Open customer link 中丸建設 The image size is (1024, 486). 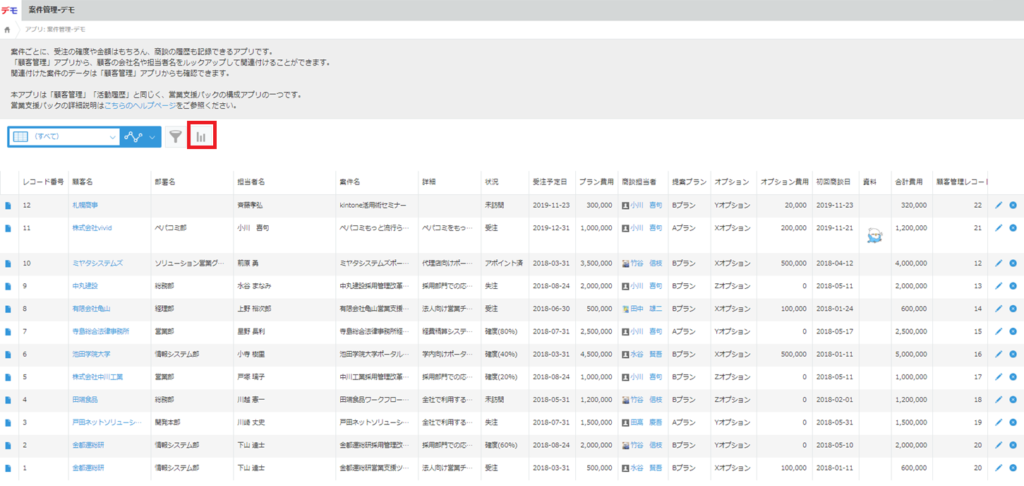[x=86, y=286]
